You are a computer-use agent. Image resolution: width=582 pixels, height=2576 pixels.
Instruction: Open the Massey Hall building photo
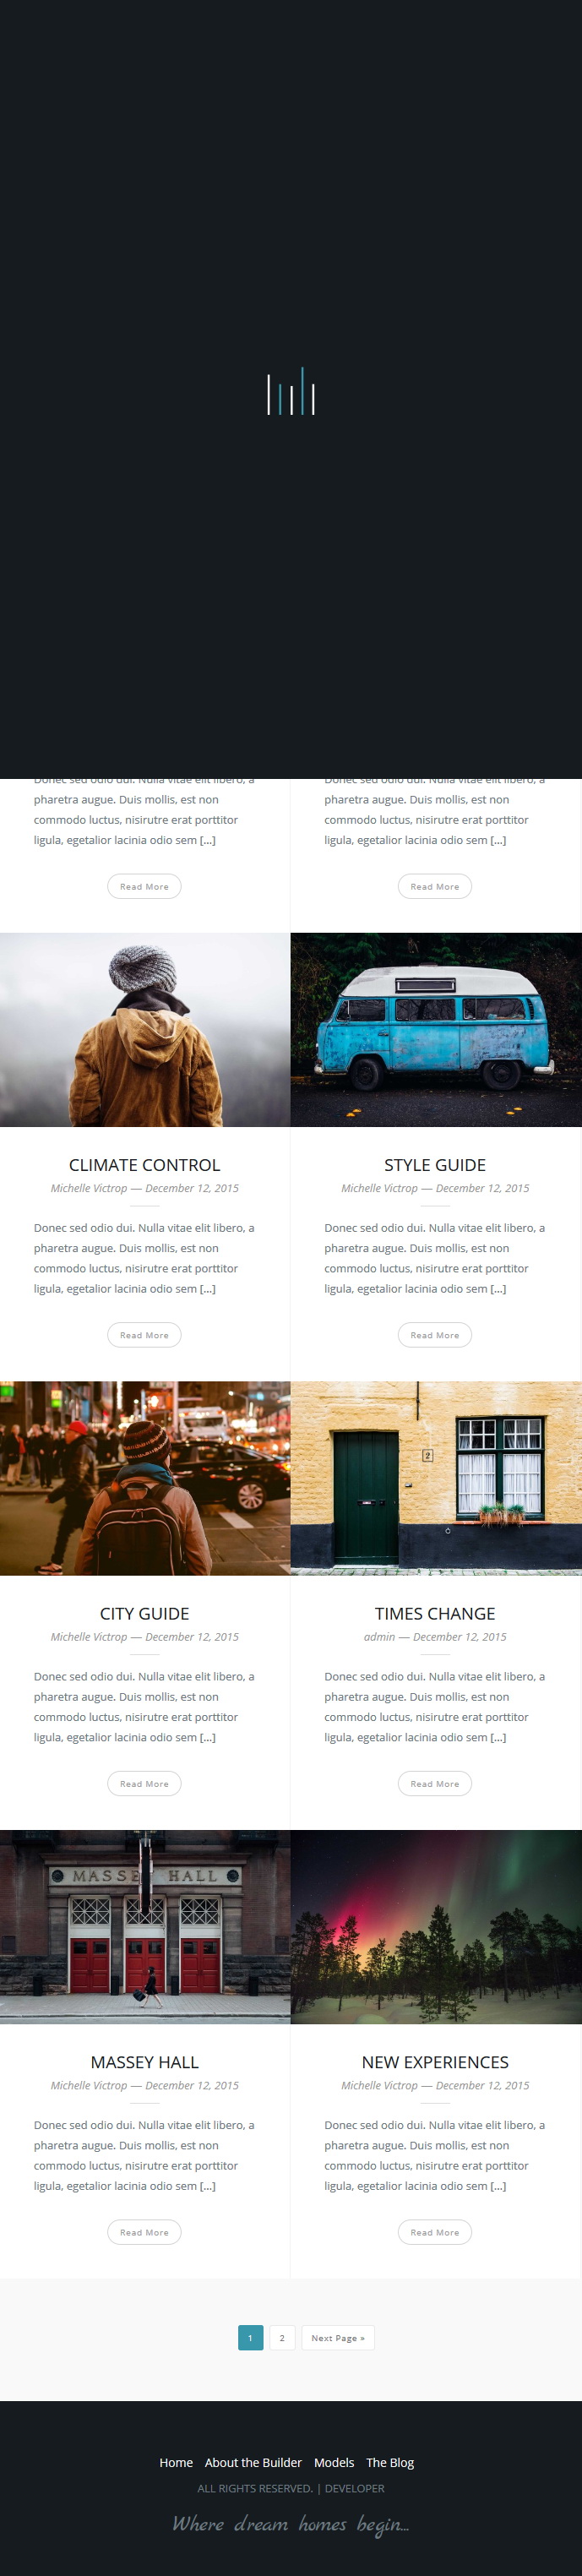(x=145, y=1927)
